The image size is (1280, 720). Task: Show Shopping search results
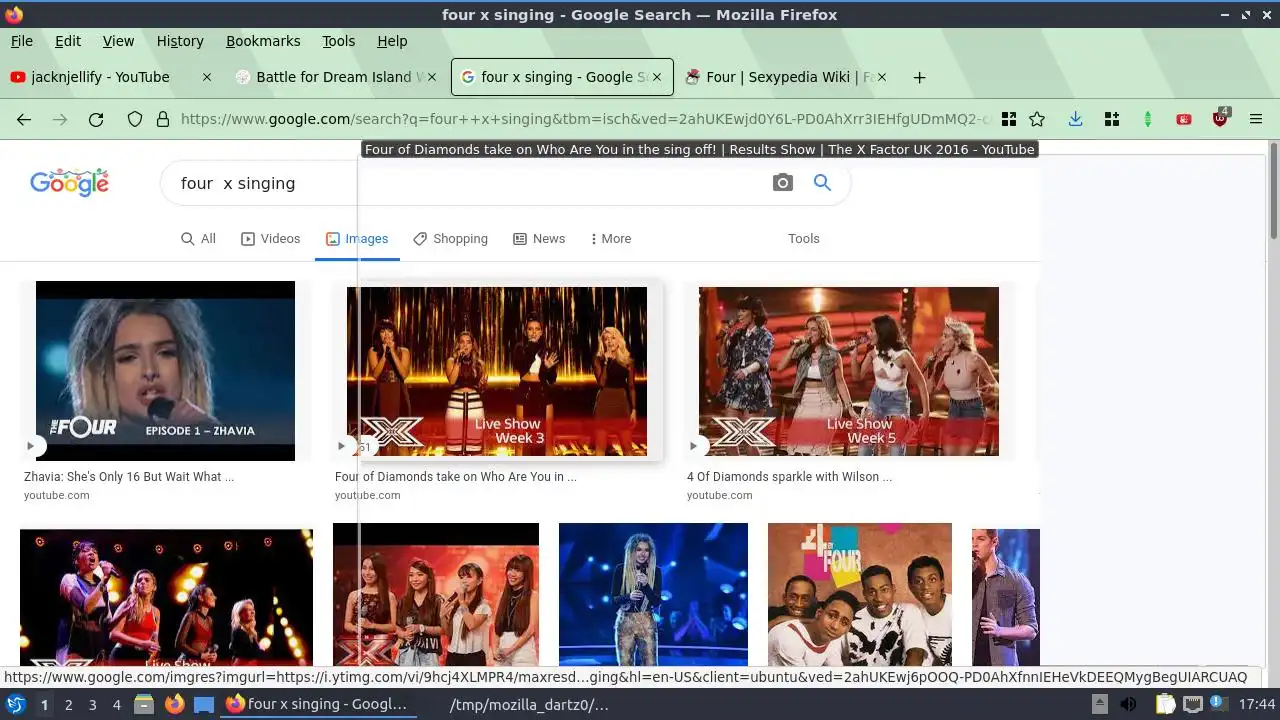[450, 239]
